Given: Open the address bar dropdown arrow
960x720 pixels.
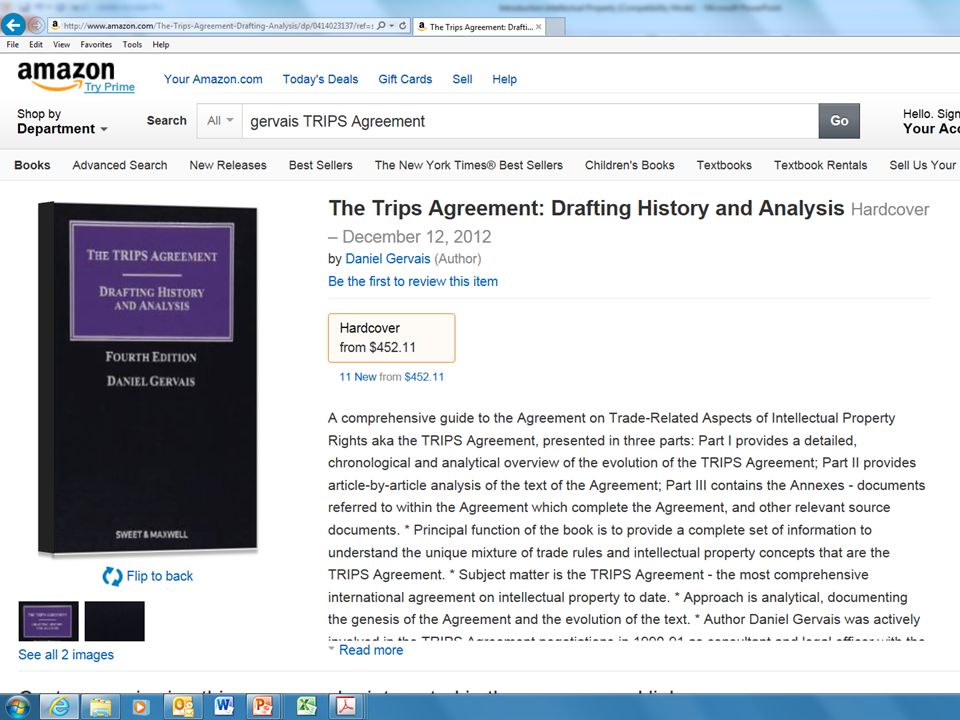Looking at the screenshot, I should [x=392, y=26].
